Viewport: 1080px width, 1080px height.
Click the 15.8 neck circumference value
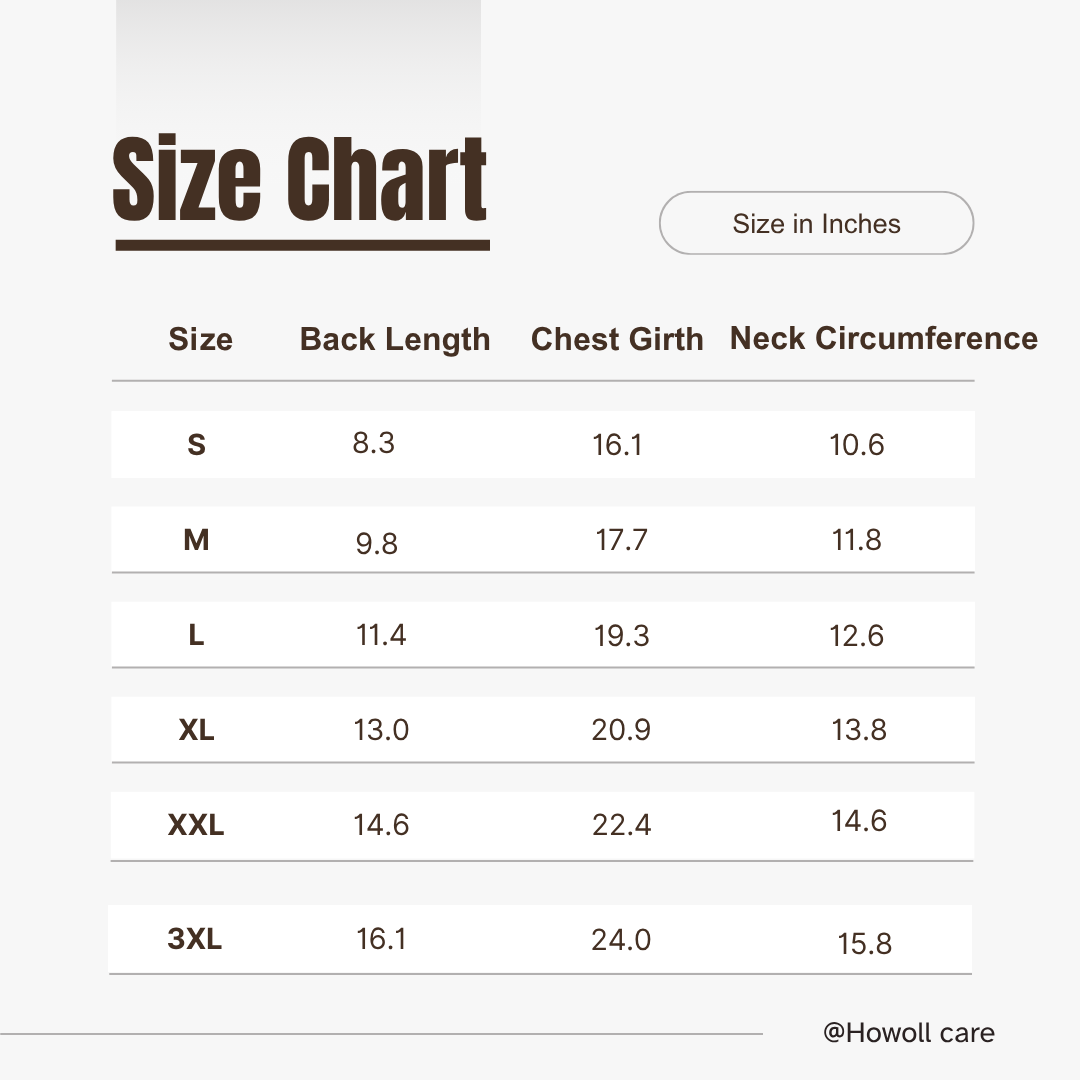point(864,943)
